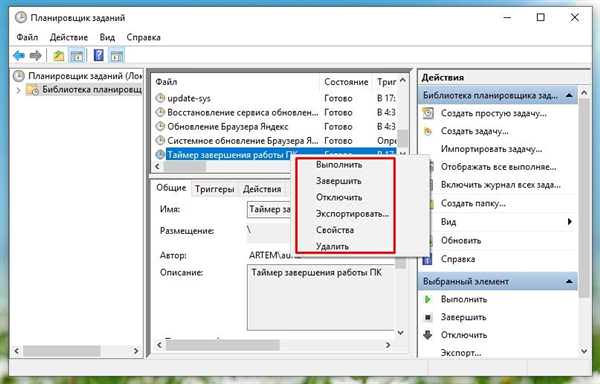Switch to the Триггеры tab
Viewport: 600px width, 384px height.
pyautogui.click(x=214, y=189)
